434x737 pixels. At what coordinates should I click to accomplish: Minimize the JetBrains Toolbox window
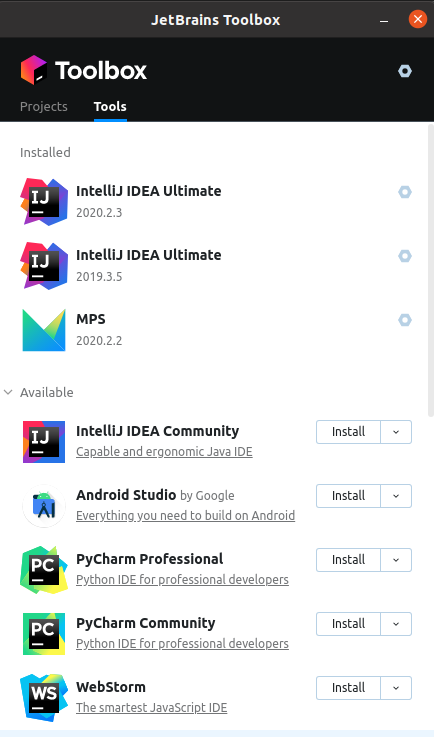[x=384, y=20]
